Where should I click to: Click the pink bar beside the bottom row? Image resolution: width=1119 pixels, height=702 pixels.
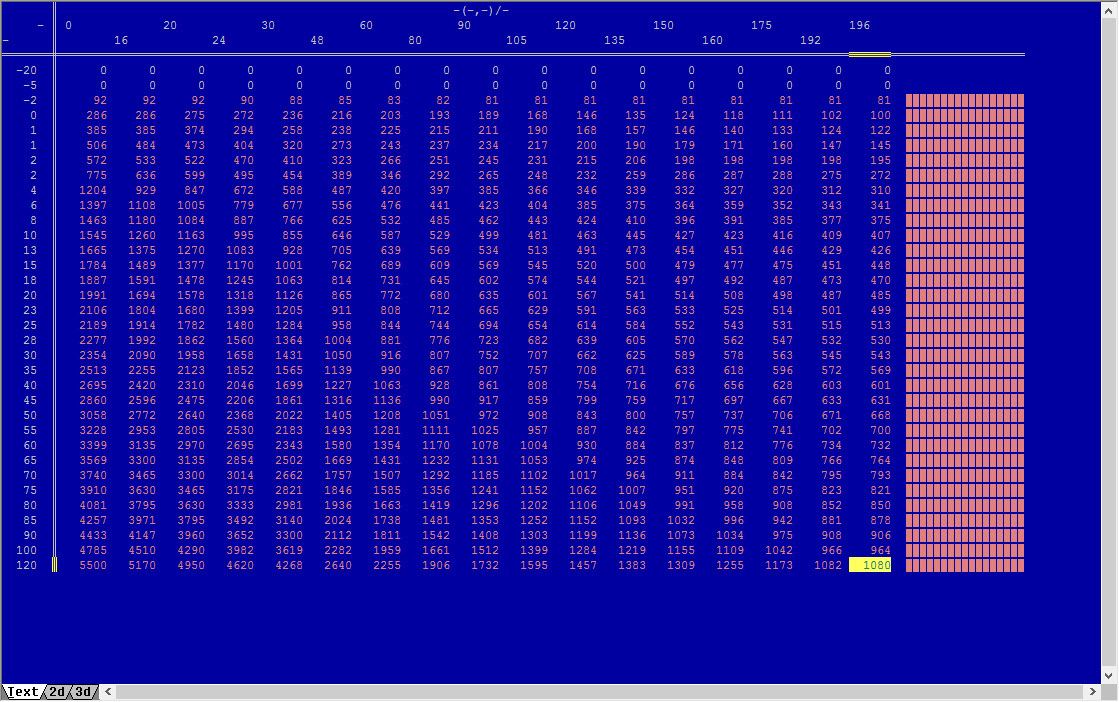(964, 566)
